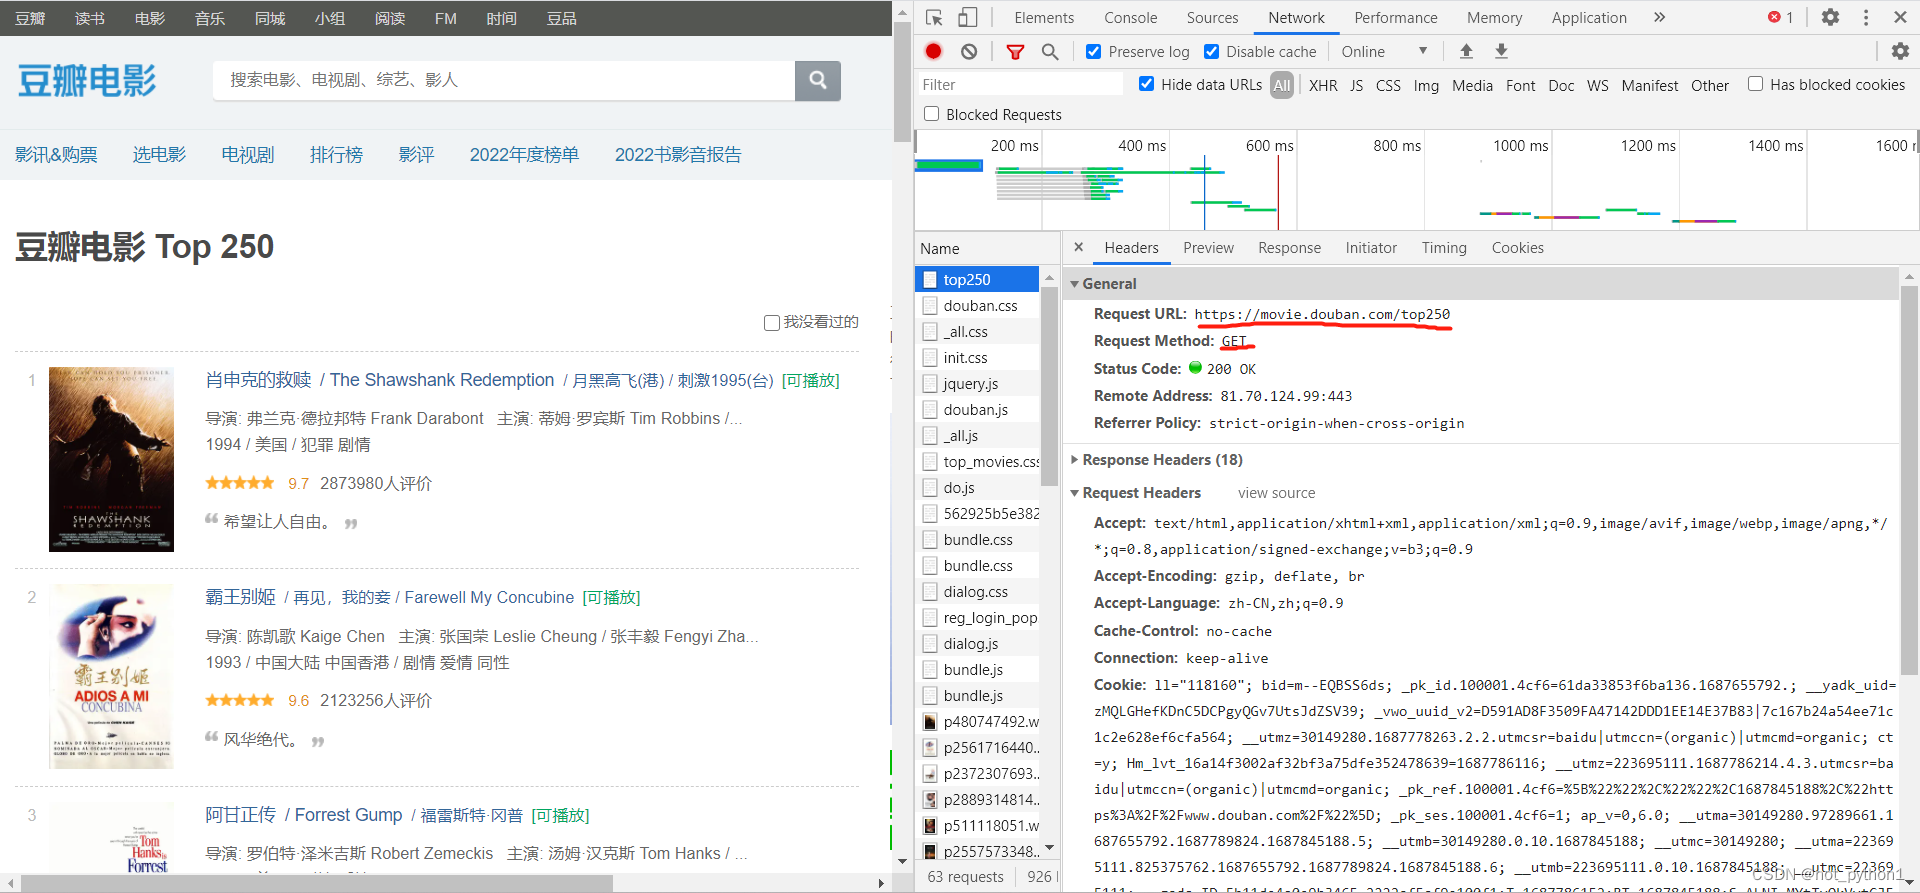
Task: Click the Shawshank Redemption poster thumbnail
Action: pos(111,459)
